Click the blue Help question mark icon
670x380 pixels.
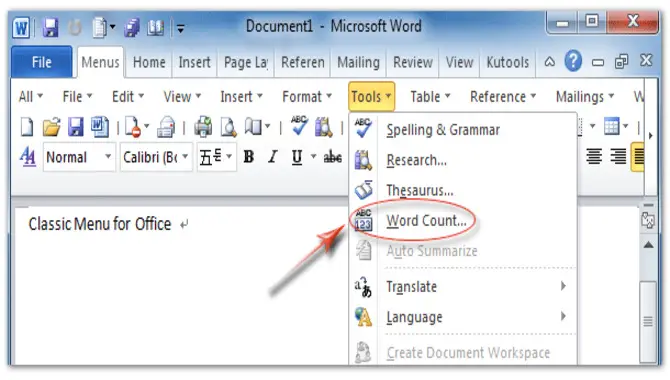pos(573,62)
